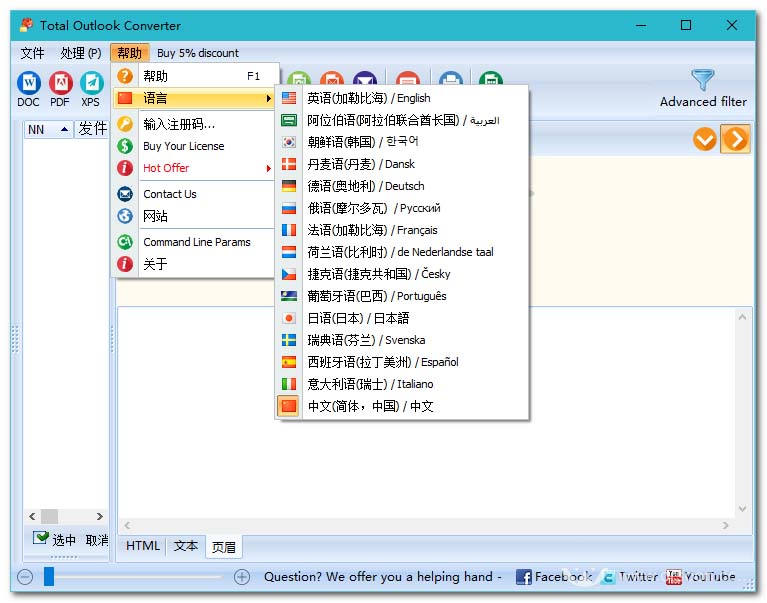Select 中文 Chinese language option

click(402, 406)
